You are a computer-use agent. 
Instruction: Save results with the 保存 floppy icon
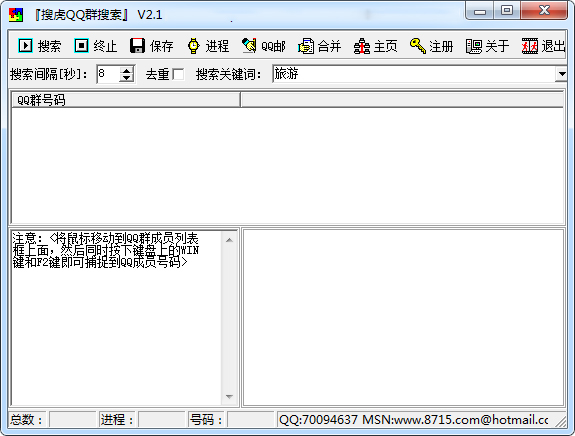click(138, 46)
